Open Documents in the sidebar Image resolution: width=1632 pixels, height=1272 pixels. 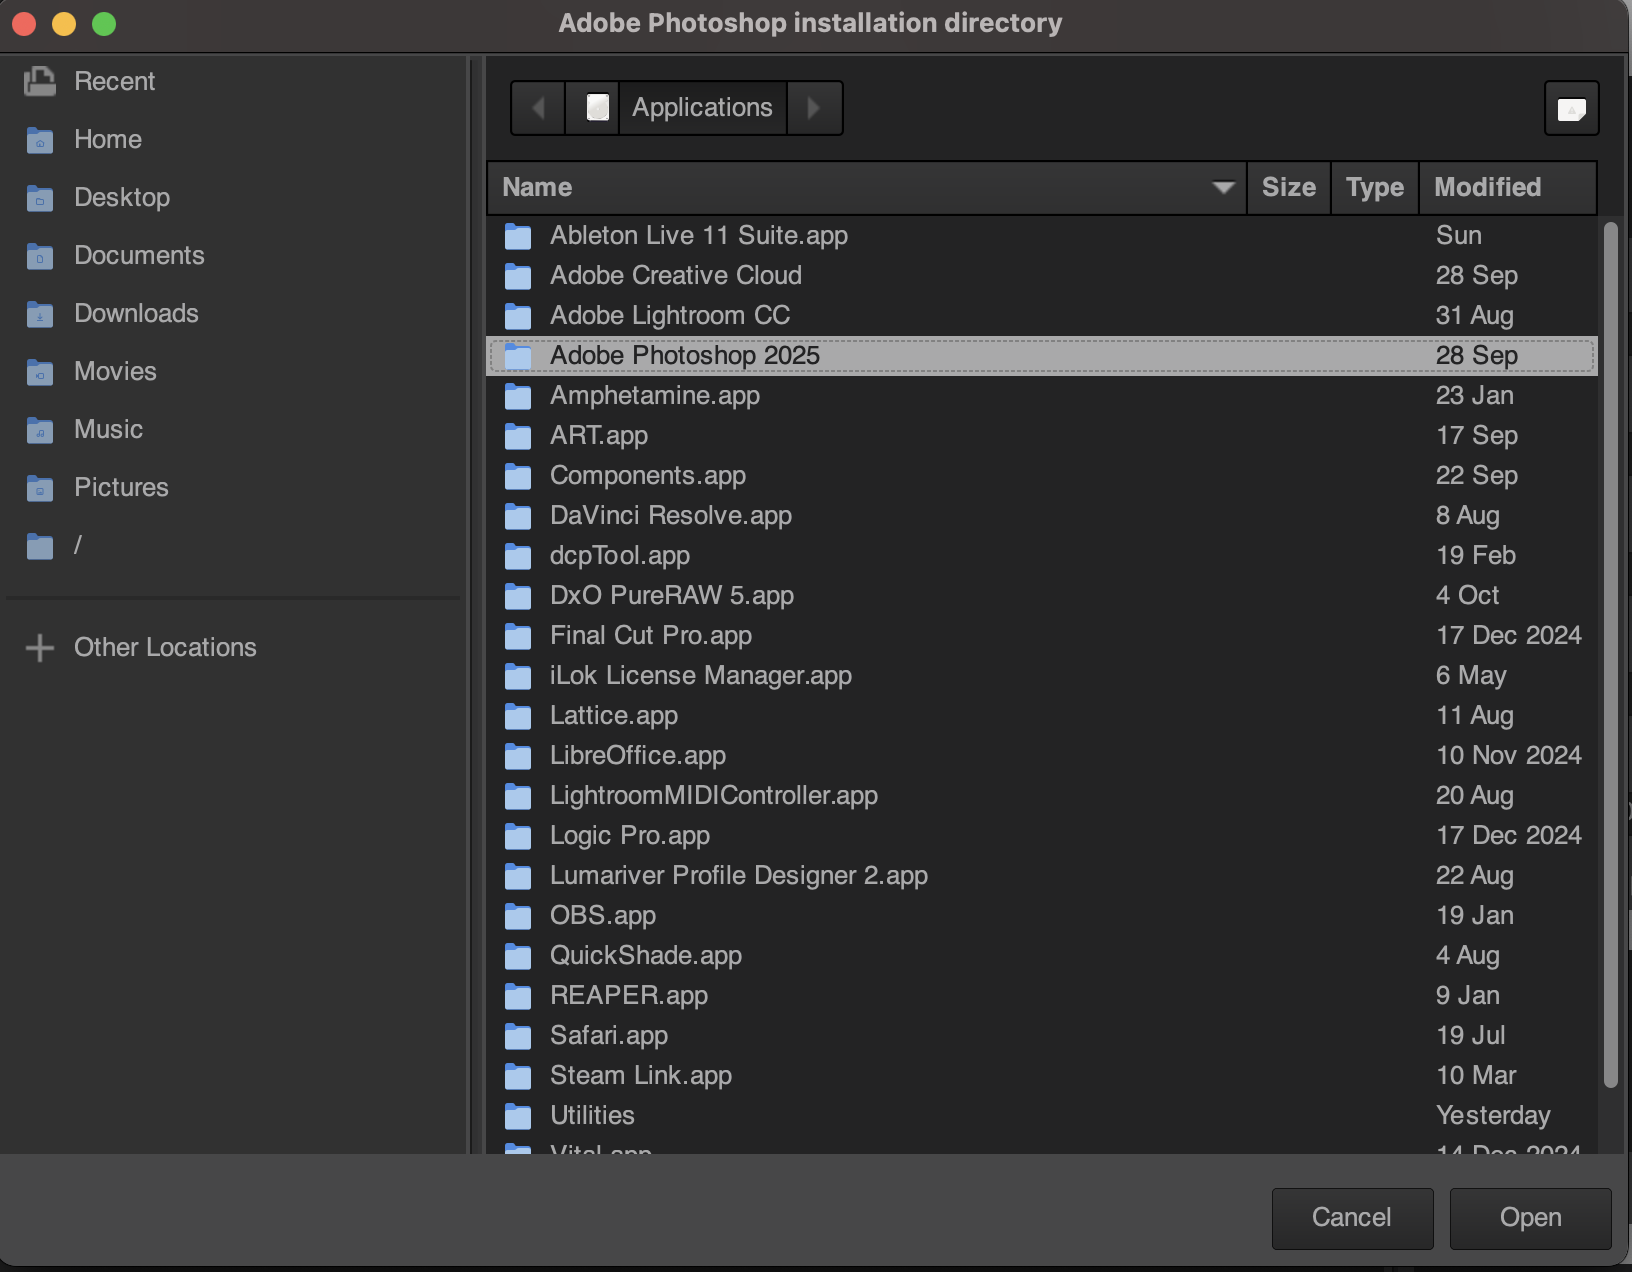point(139,256)
